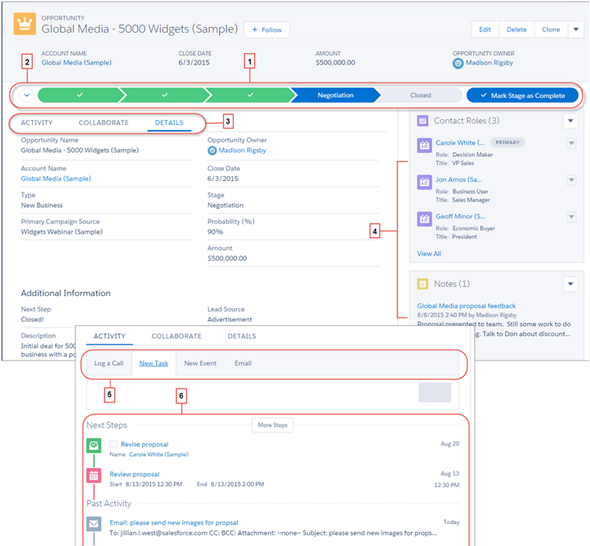
Task: Click the owner avatar in Details section
Action: (x=212, y=151)
